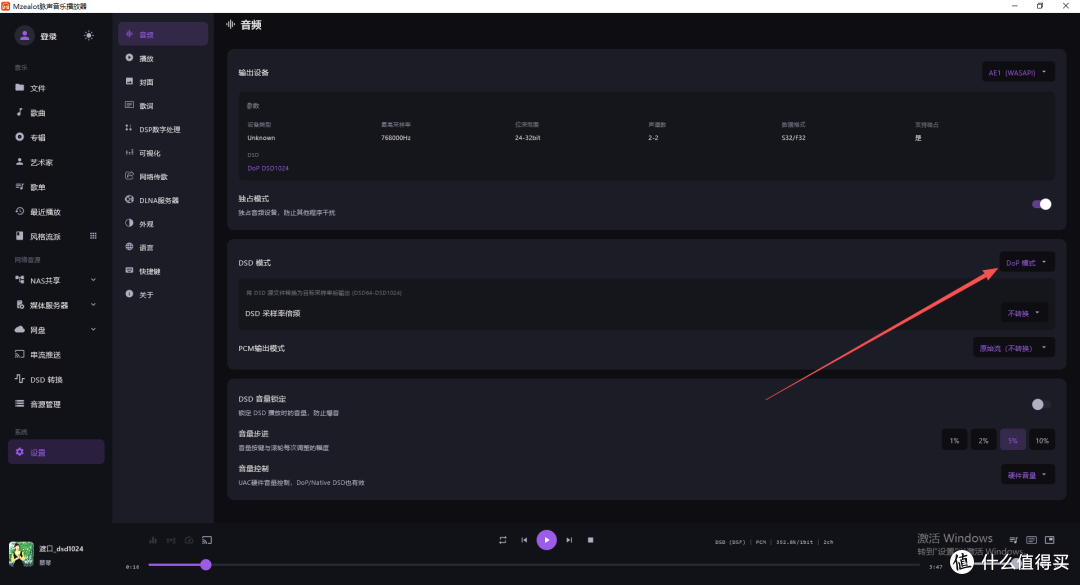
Task: Open 音源管理 in the sidebar
Action: pos(56,404)
